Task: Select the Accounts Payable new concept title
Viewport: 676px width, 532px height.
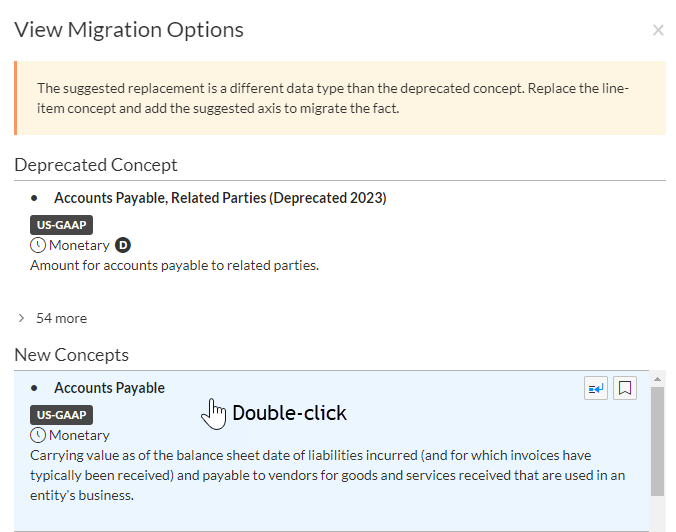Action: [109, 388]
